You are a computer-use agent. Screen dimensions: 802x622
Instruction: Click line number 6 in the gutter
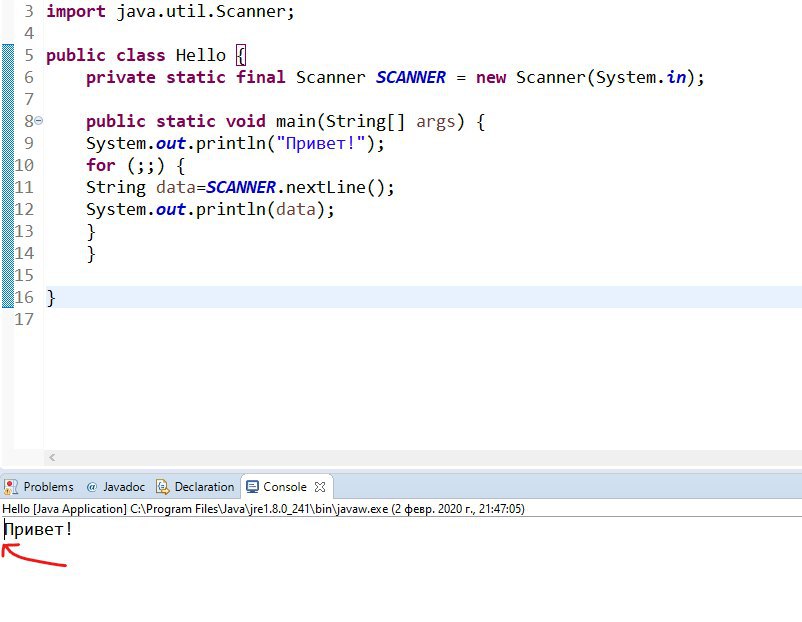(29, 77)
